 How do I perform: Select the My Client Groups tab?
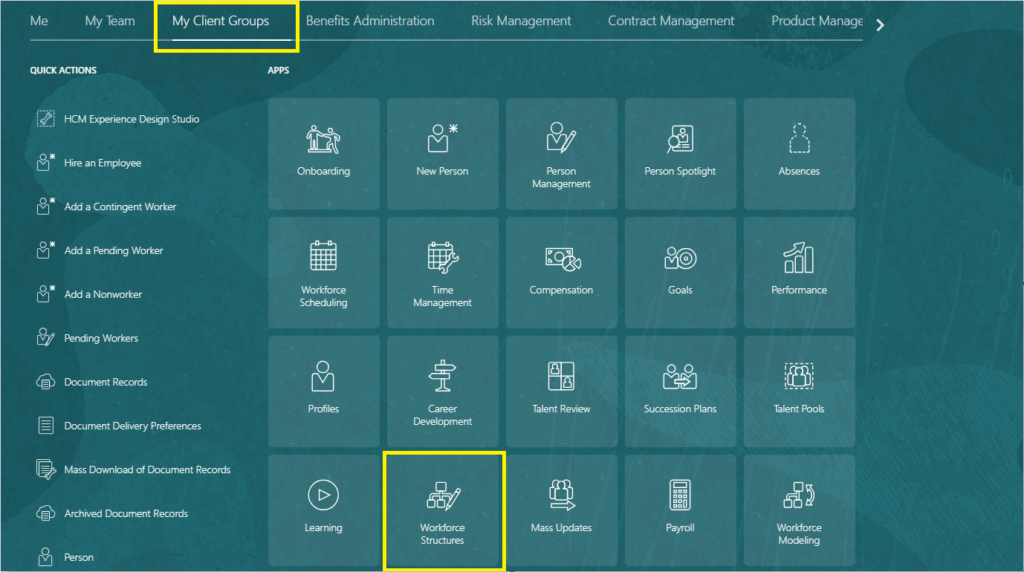click(x=221, y=21)
